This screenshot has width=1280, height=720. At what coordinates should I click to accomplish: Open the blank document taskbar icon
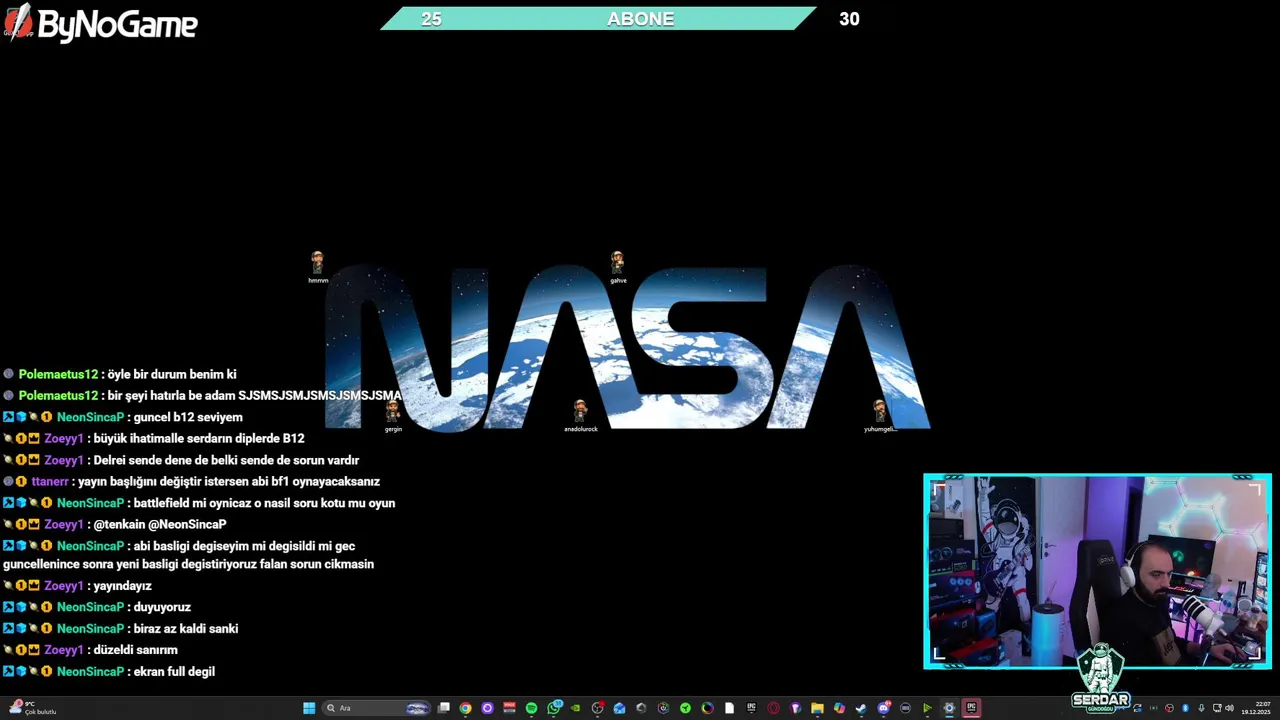(x=729, y=708)
